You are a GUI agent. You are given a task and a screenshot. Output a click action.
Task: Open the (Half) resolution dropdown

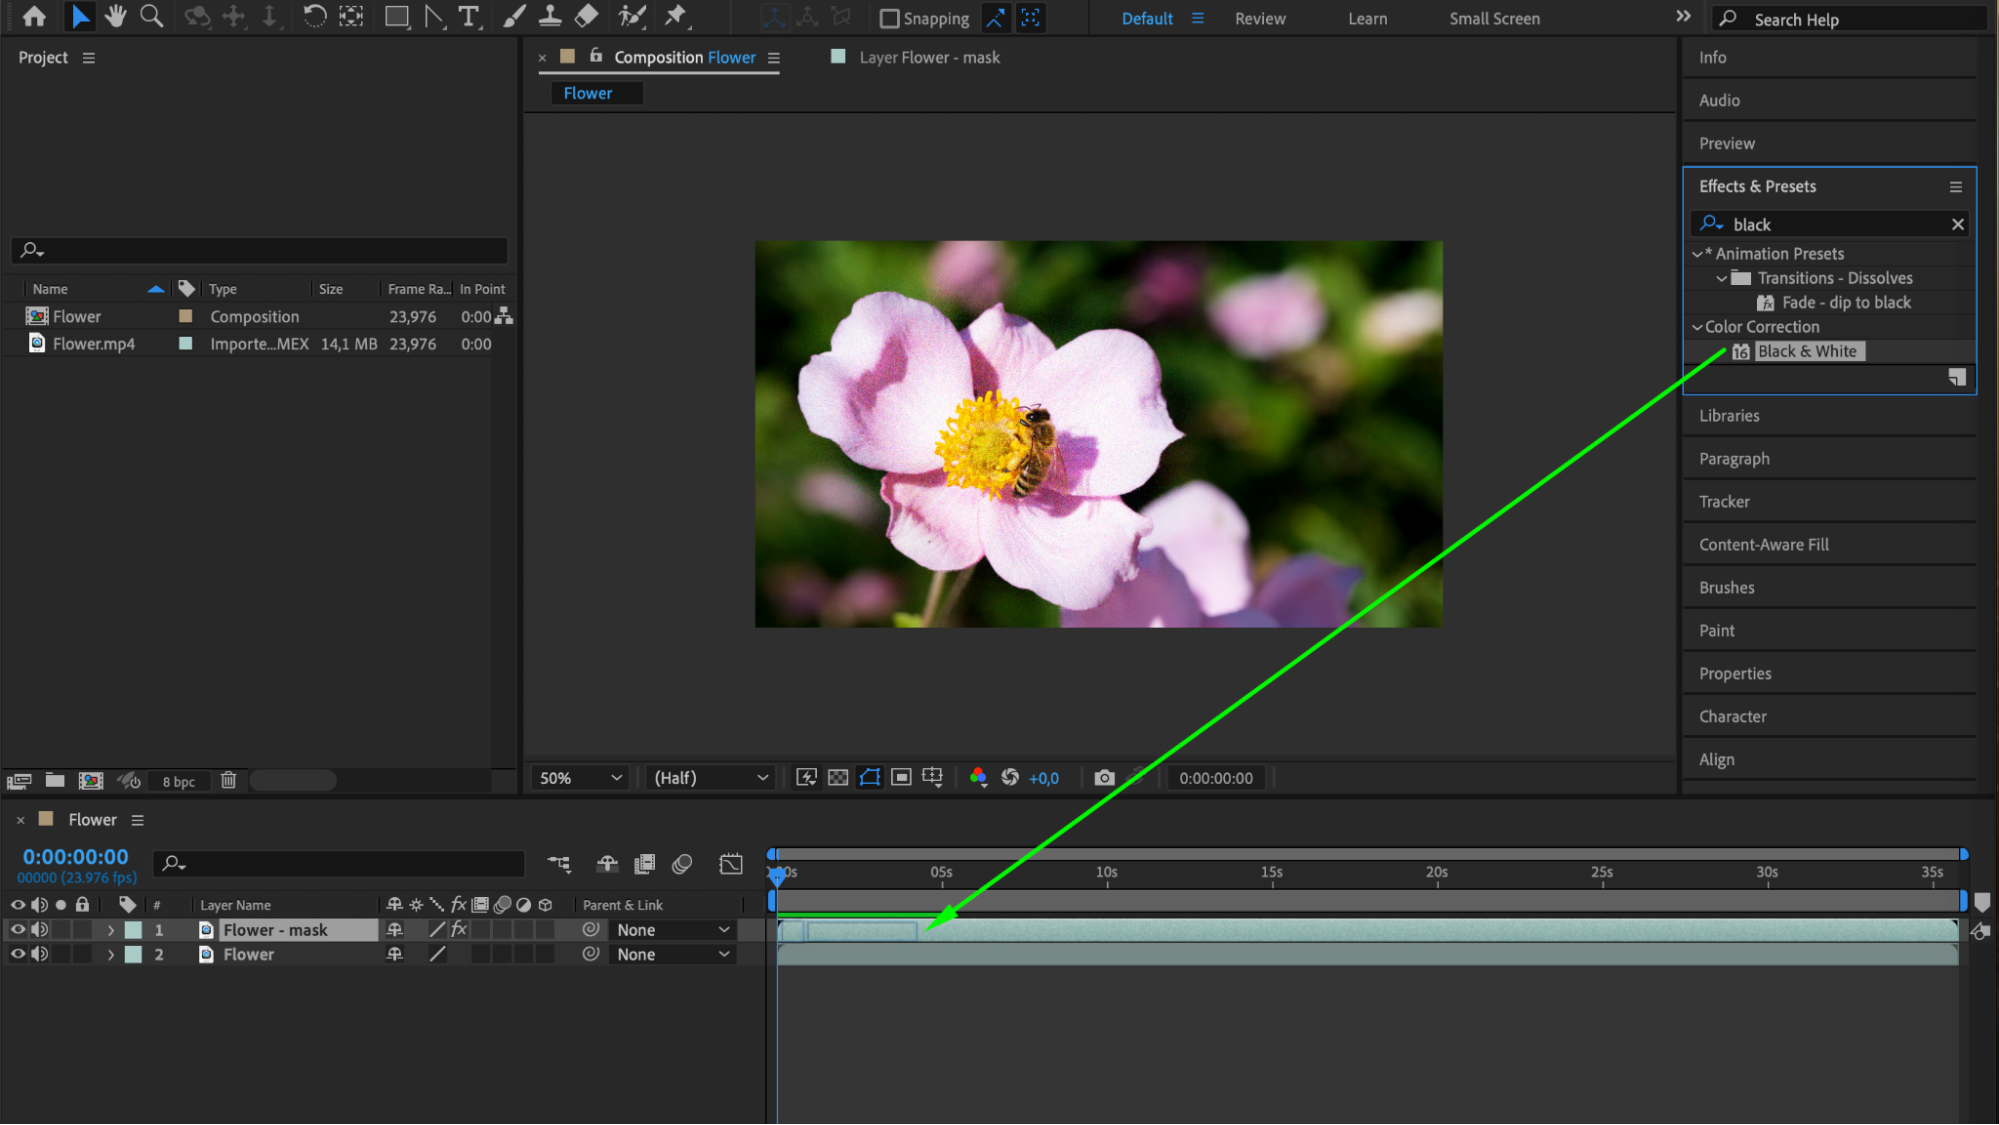[711, 778]
